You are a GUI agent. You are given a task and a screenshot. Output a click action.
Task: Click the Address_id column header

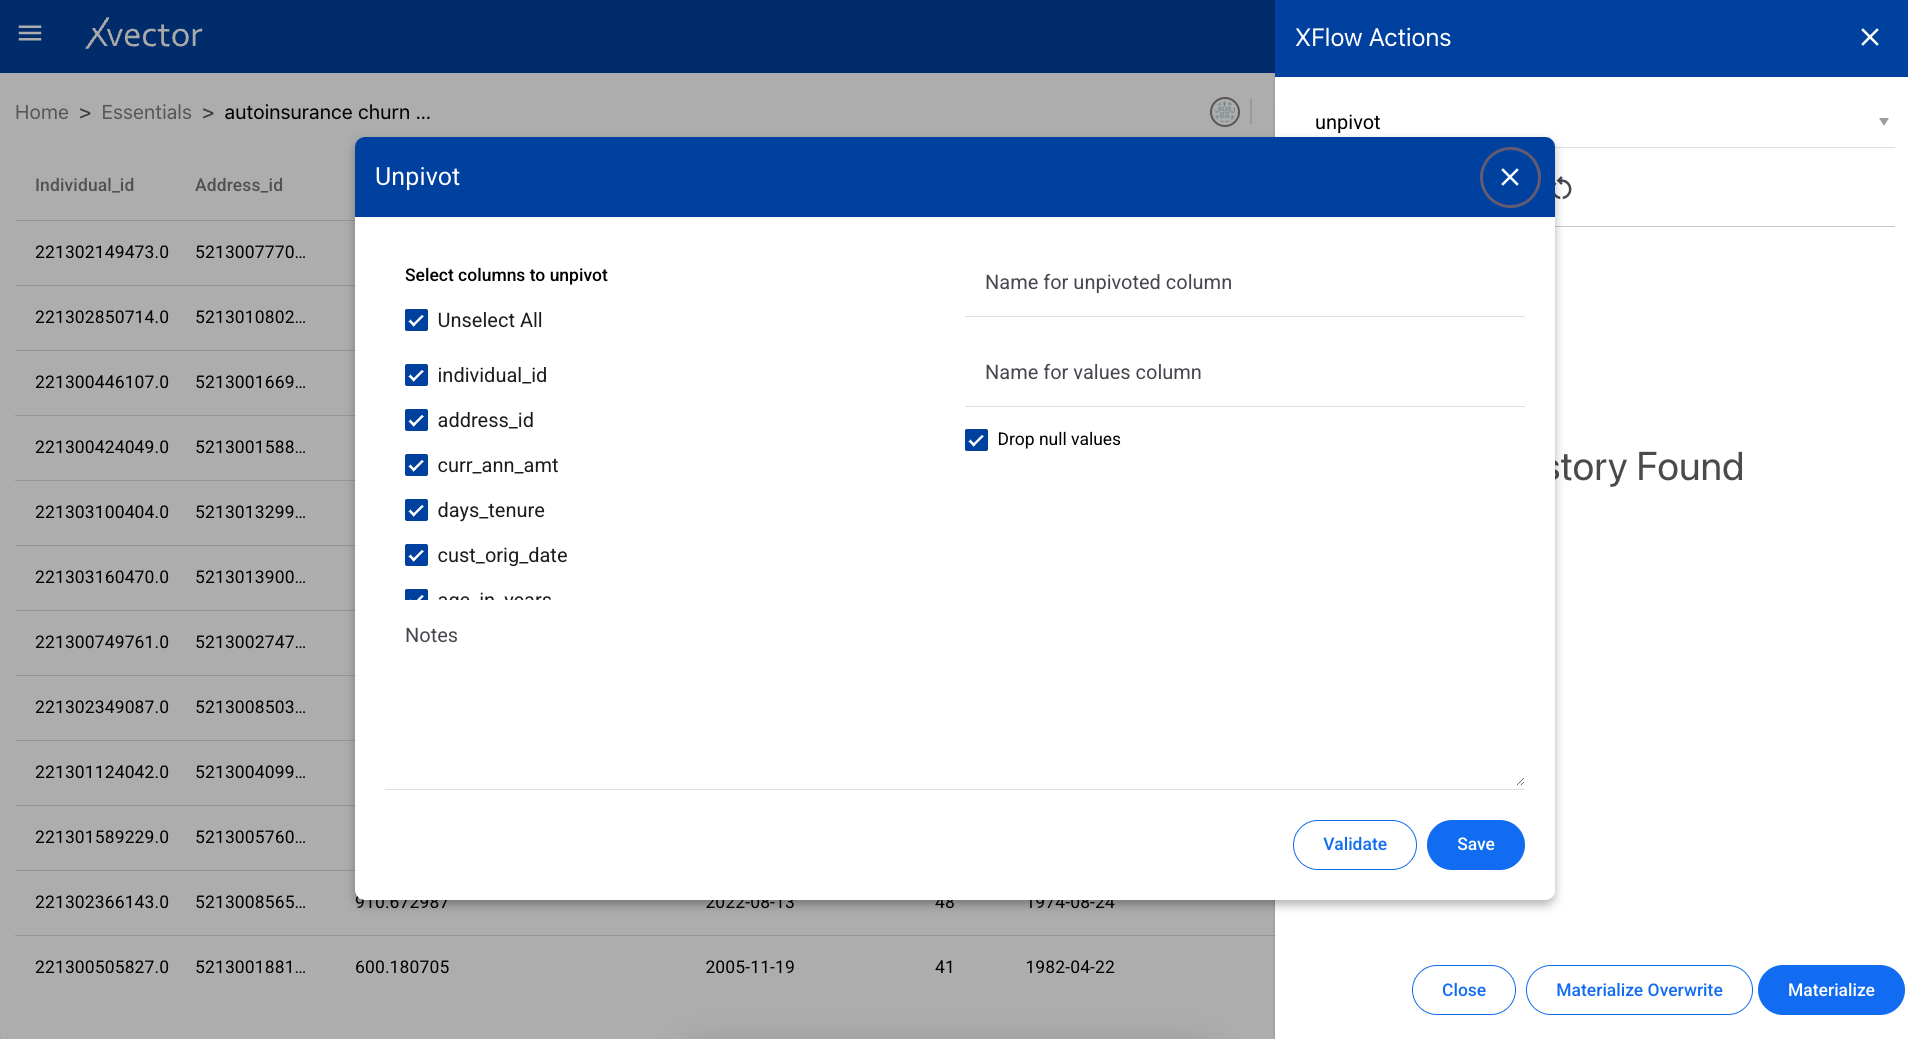[239, 185]
